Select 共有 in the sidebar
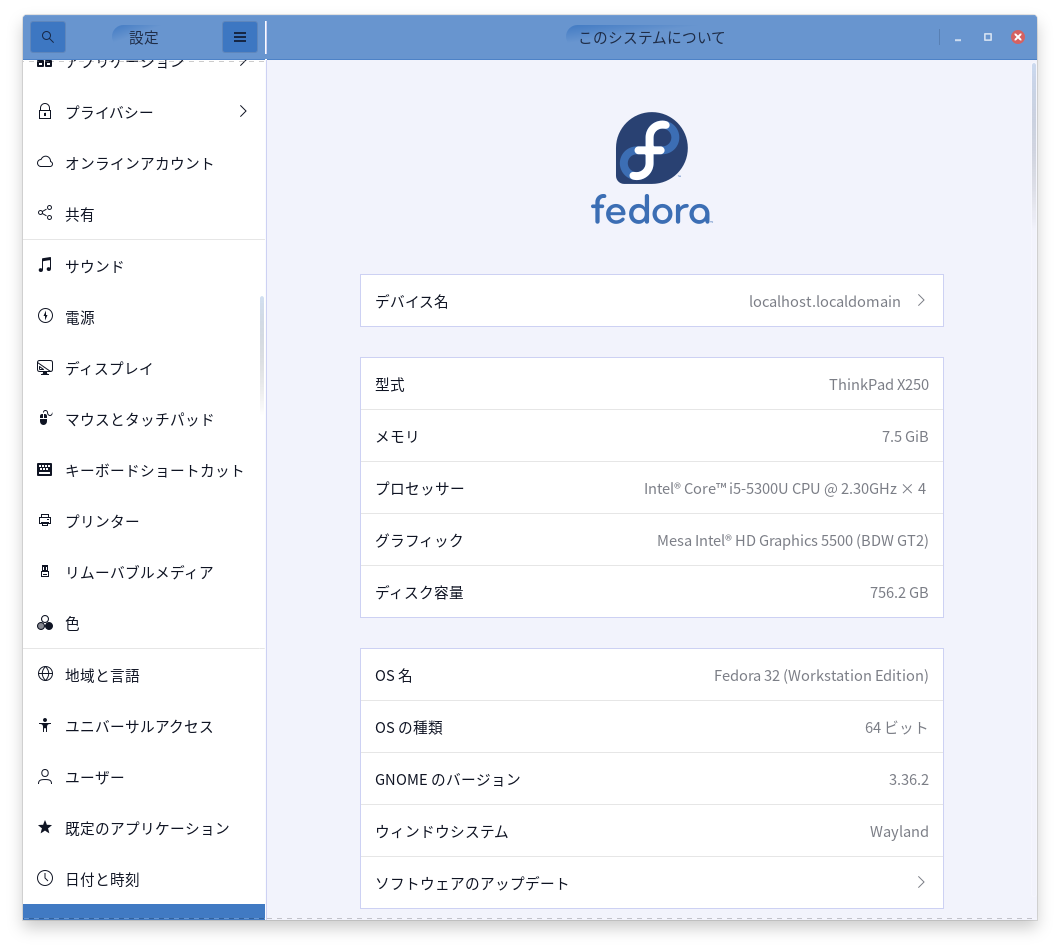Screen dimensions: 1060x951 pyautogui.click(x=144, y=214)
